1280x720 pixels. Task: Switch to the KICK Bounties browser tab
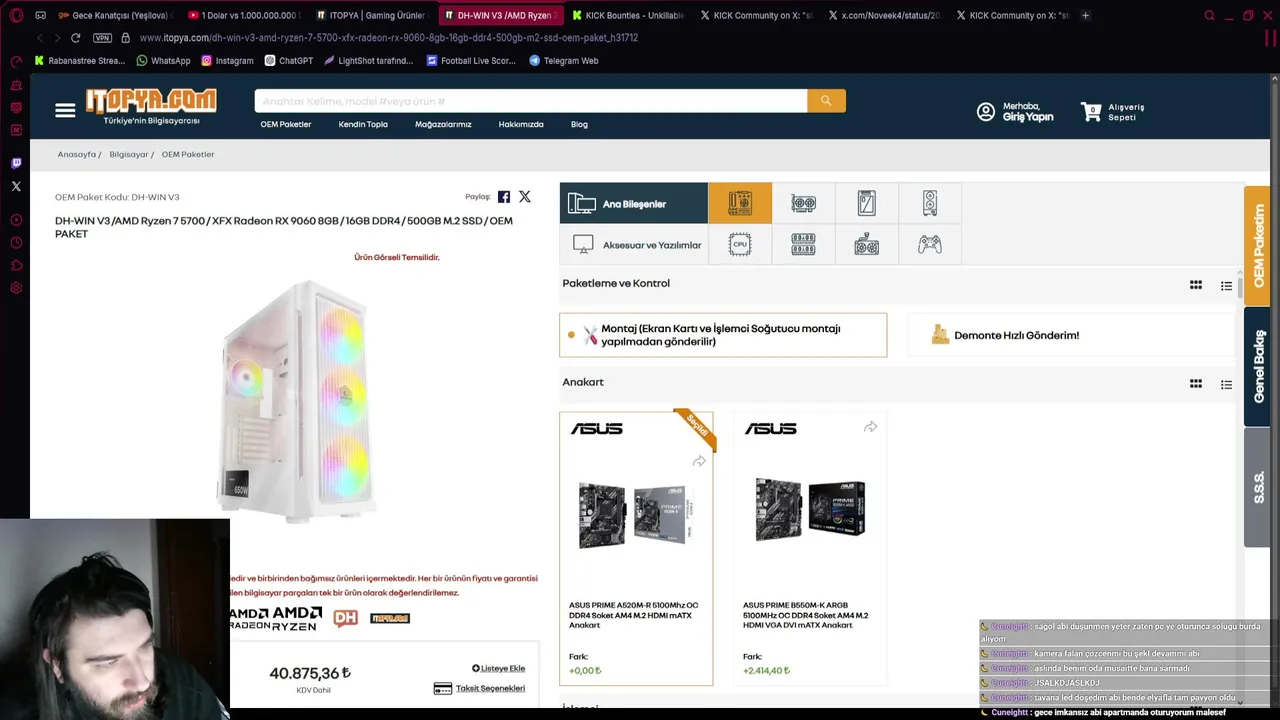628,15
